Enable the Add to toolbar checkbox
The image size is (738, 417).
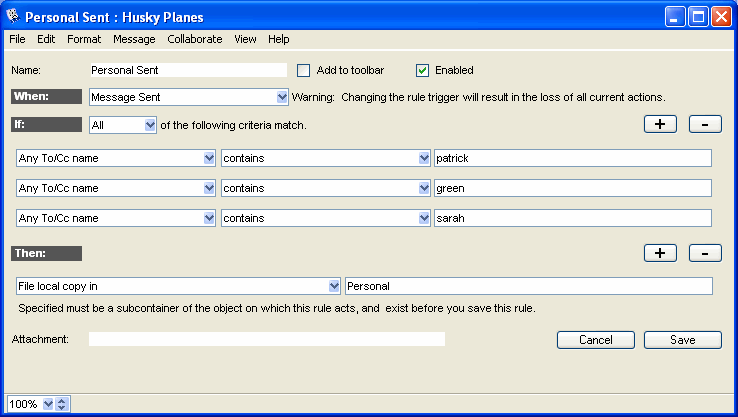point(304,70)
